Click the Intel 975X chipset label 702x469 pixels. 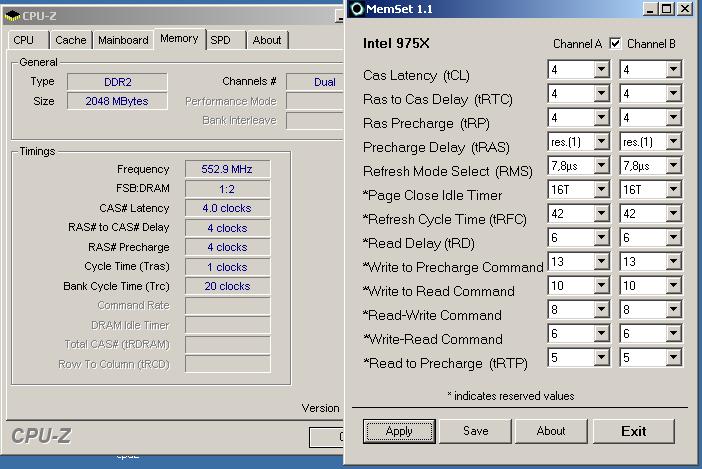point(396,43)
